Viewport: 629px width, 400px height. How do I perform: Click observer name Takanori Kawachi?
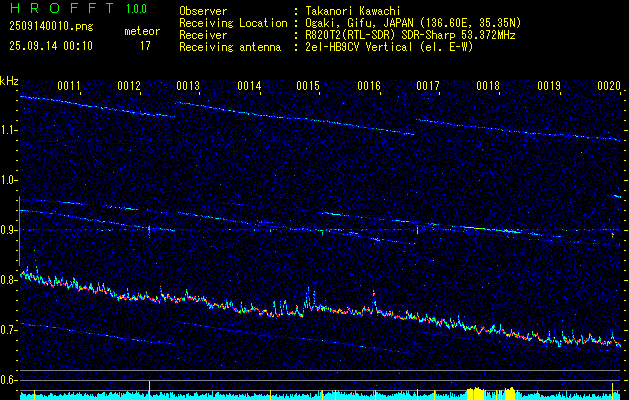coord(353,11)
